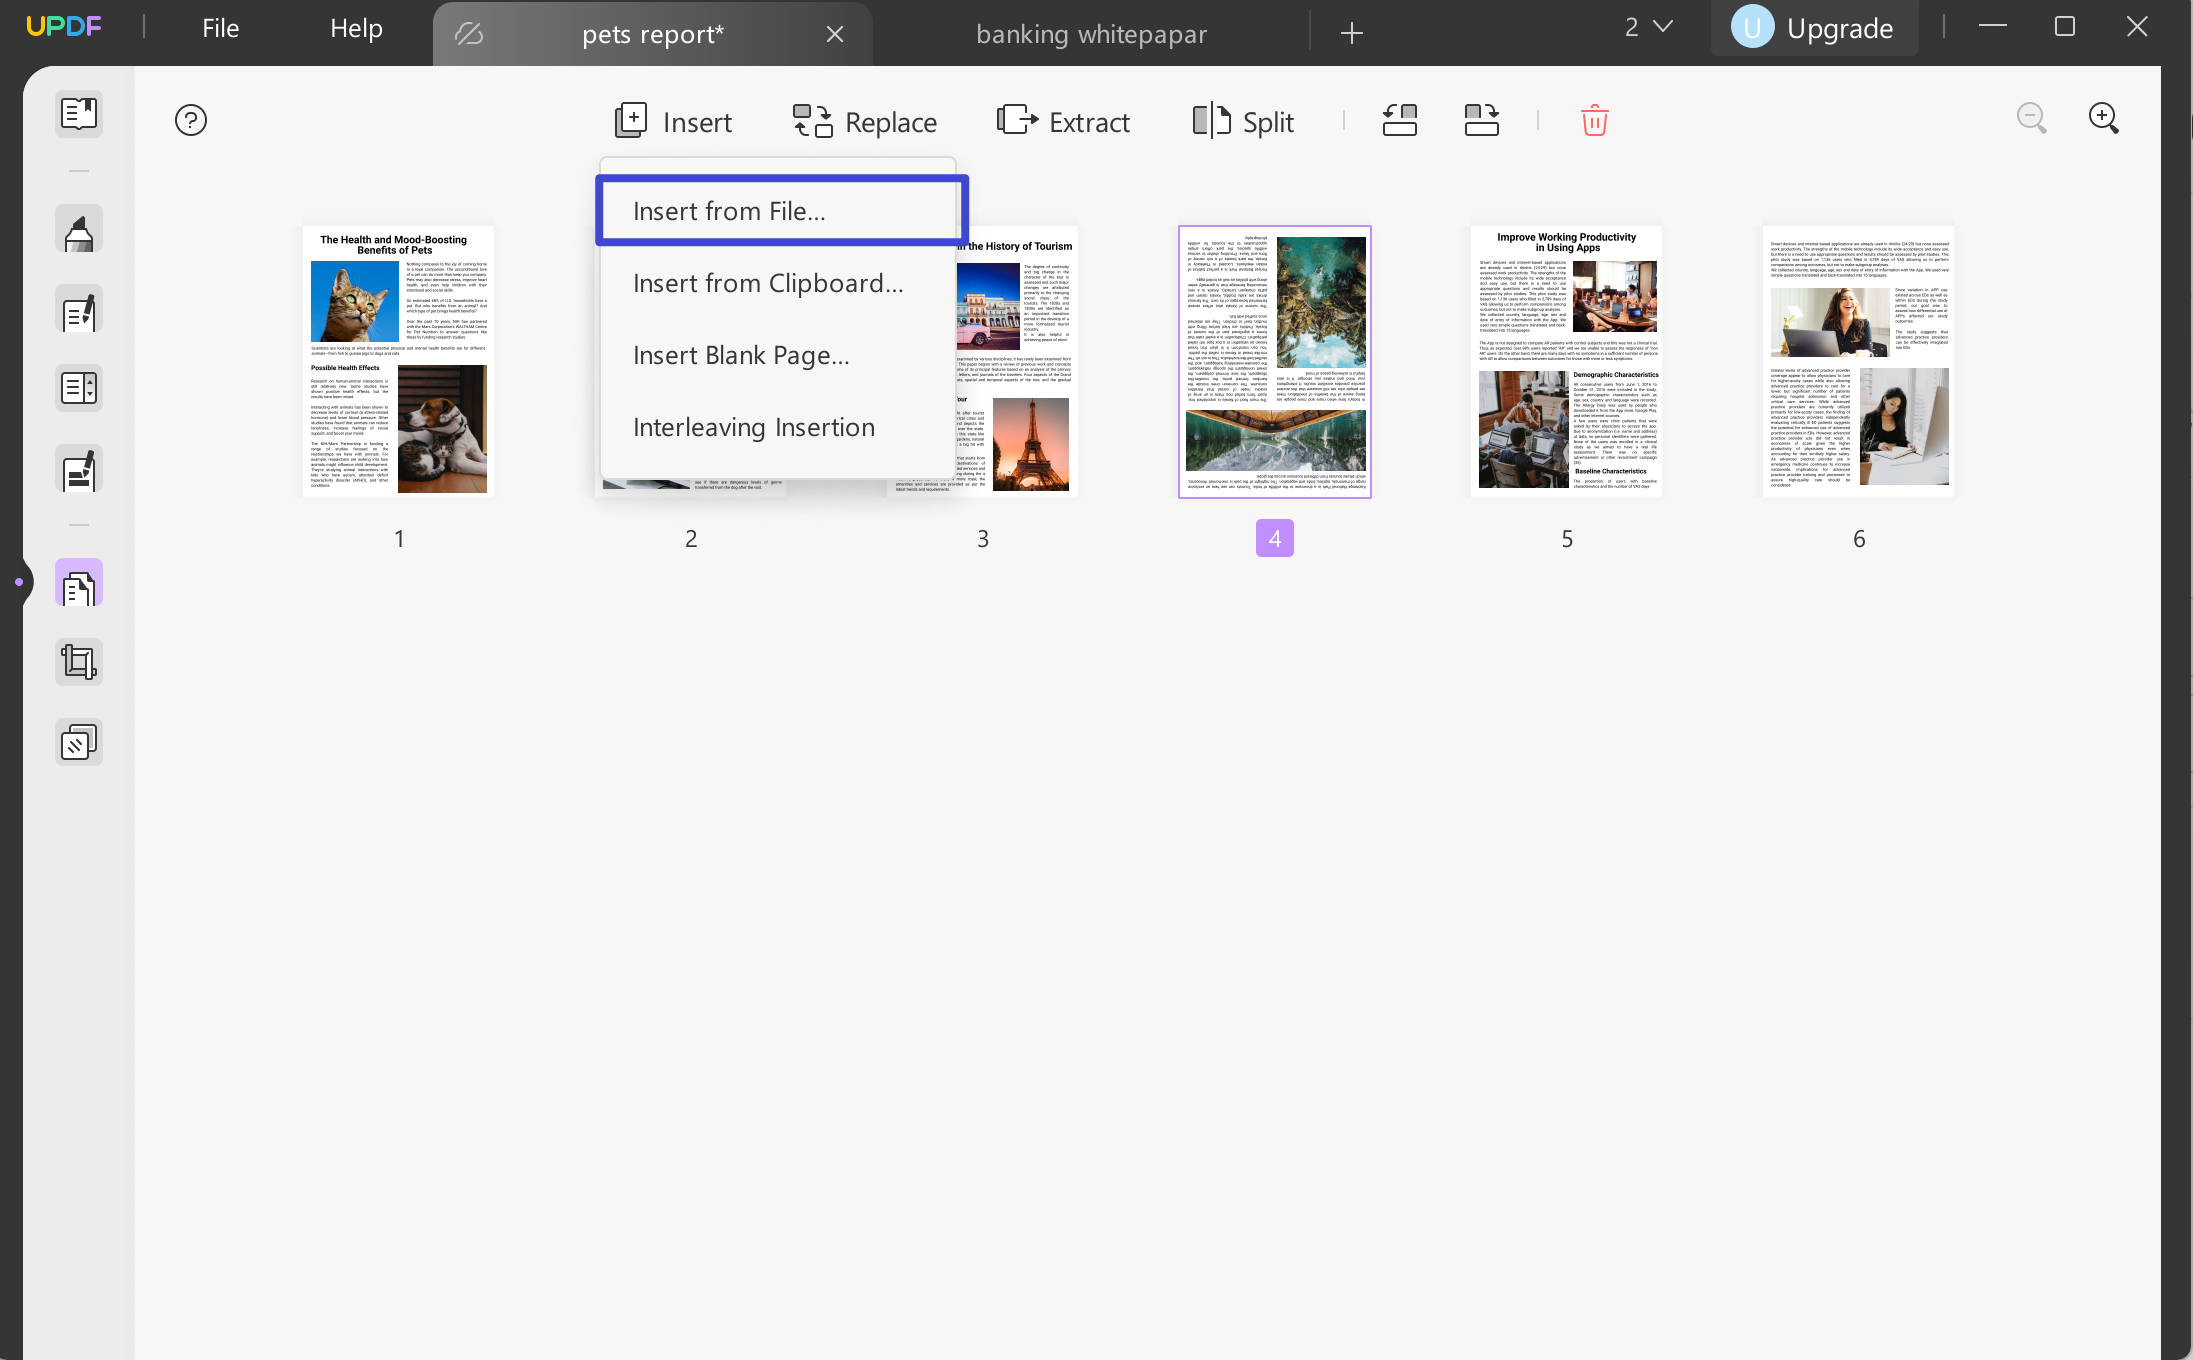The image size is (2193, 1360).
Task: Choose Insert Blank Page option
Action: coord(741,355)
